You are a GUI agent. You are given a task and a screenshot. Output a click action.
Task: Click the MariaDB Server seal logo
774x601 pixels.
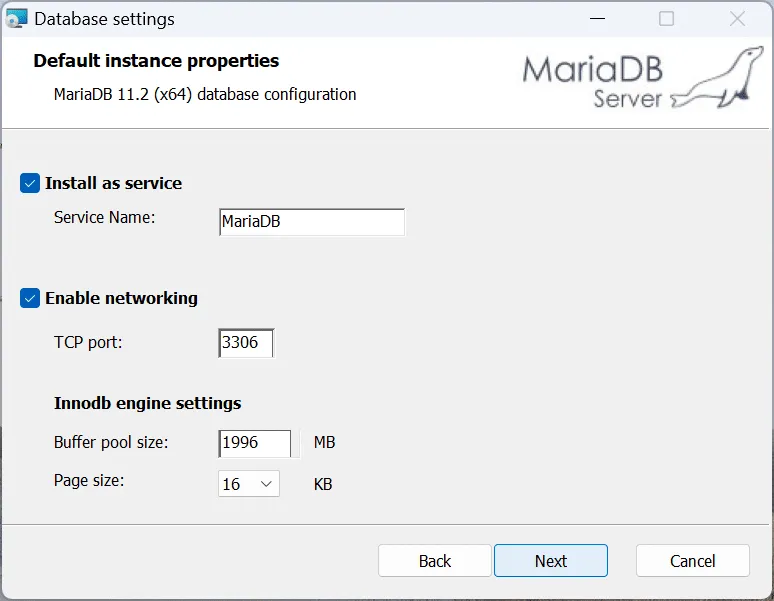point(643,79)
